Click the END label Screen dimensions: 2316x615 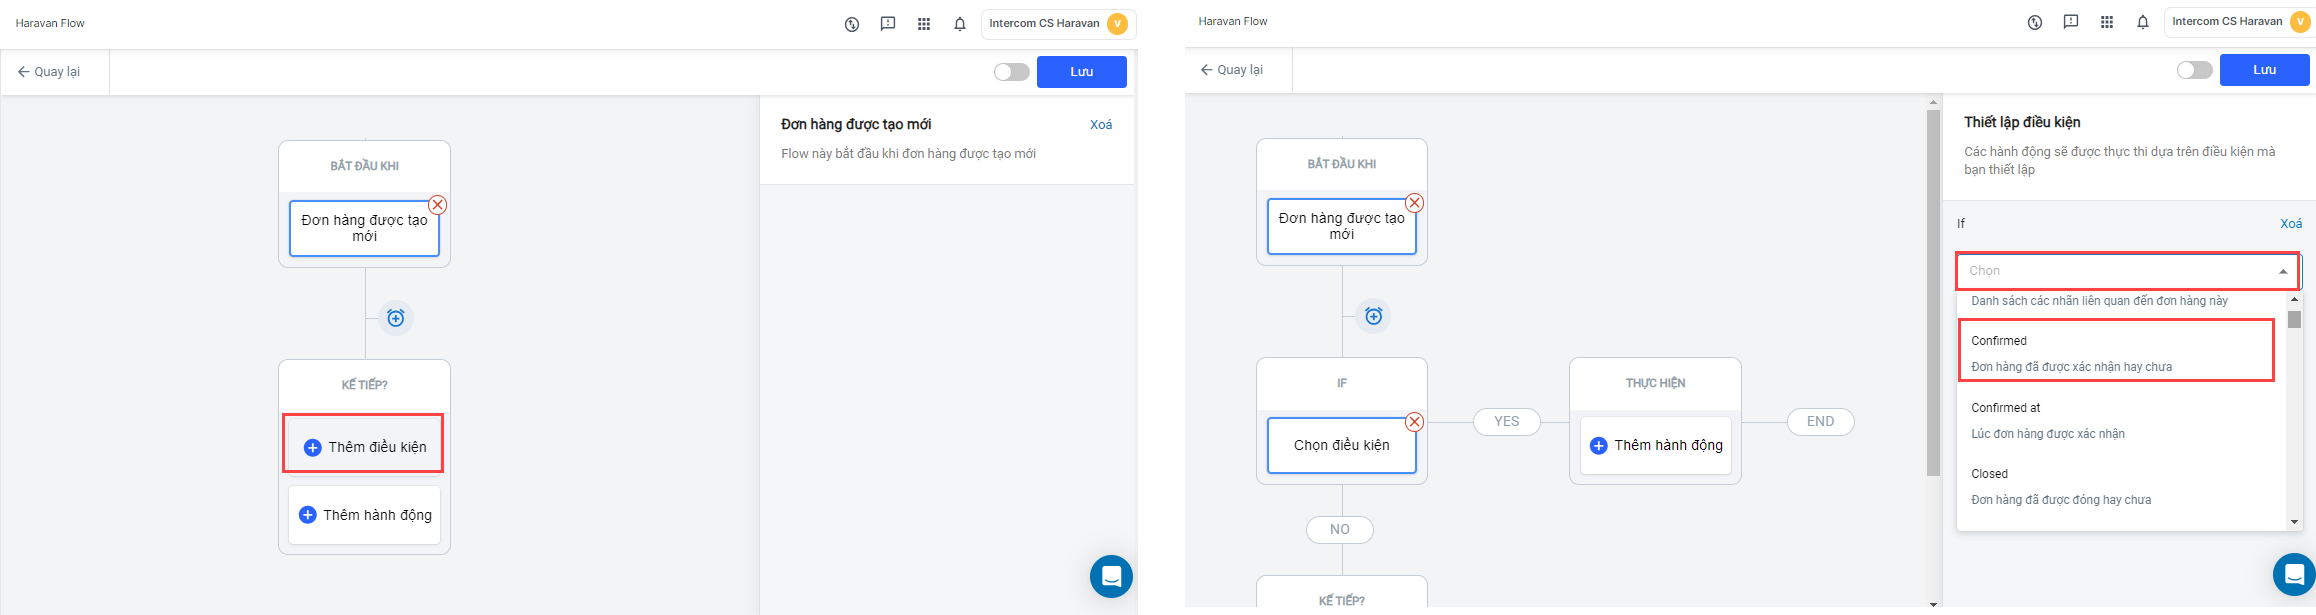click(1820, 422)
